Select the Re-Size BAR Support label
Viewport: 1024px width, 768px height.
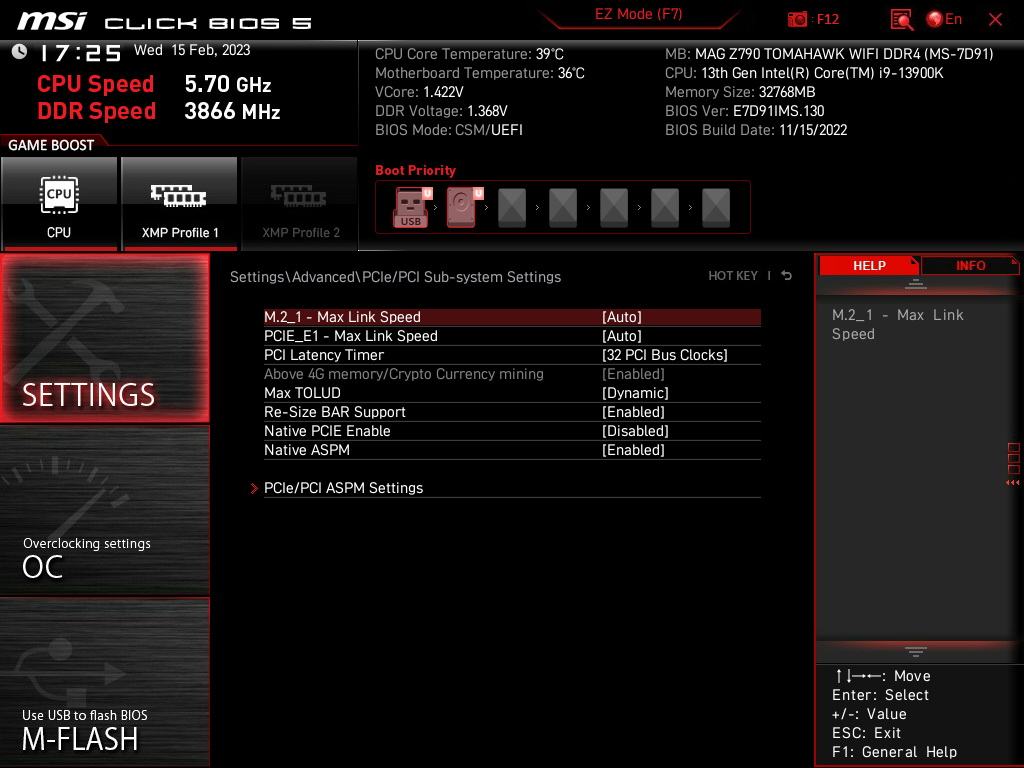coord(334,411)
